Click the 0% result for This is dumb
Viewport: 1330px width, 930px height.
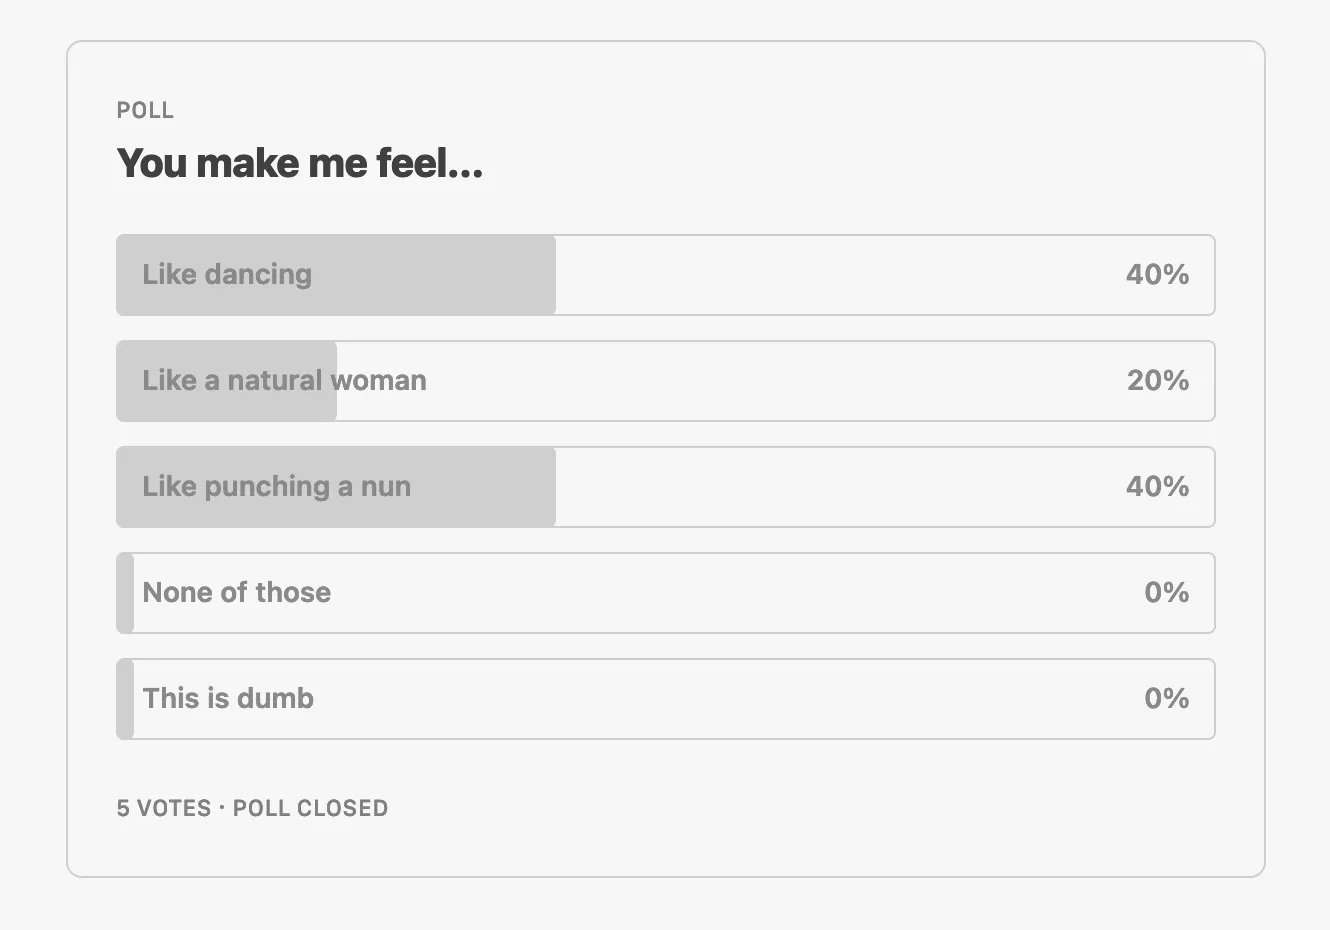1167,699
